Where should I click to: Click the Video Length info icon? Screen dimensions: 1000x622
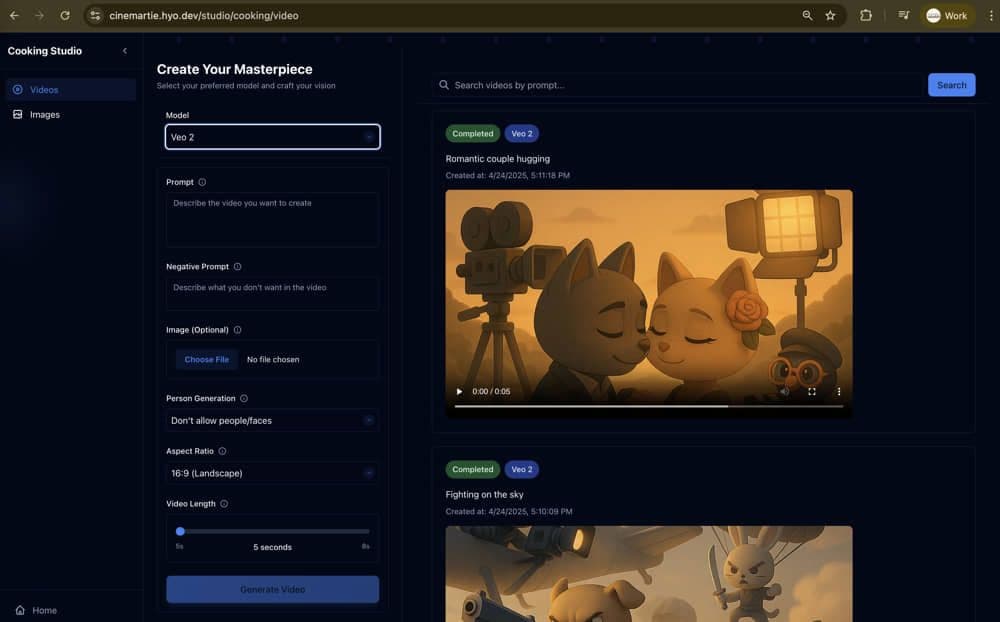pyautogui.click(x=224, y=504)
